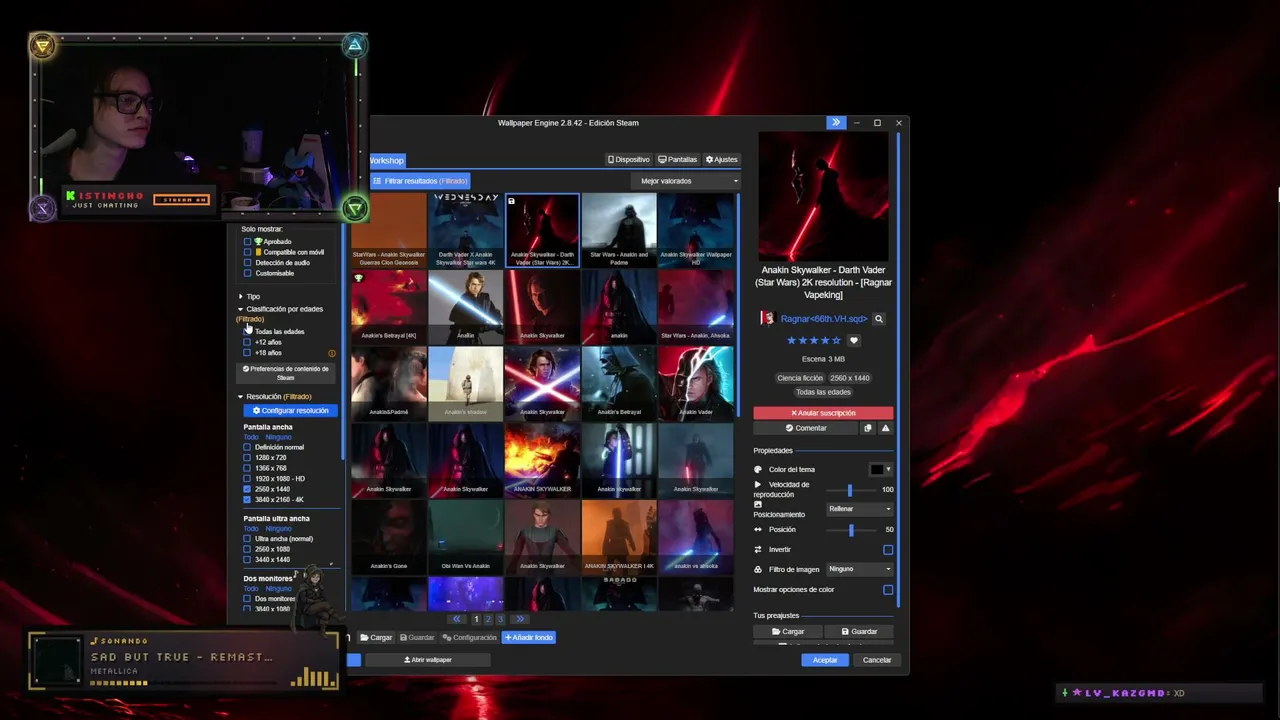Enable the Aprobado filter checkbox
1280x720 pixels.
click(247, 242)
